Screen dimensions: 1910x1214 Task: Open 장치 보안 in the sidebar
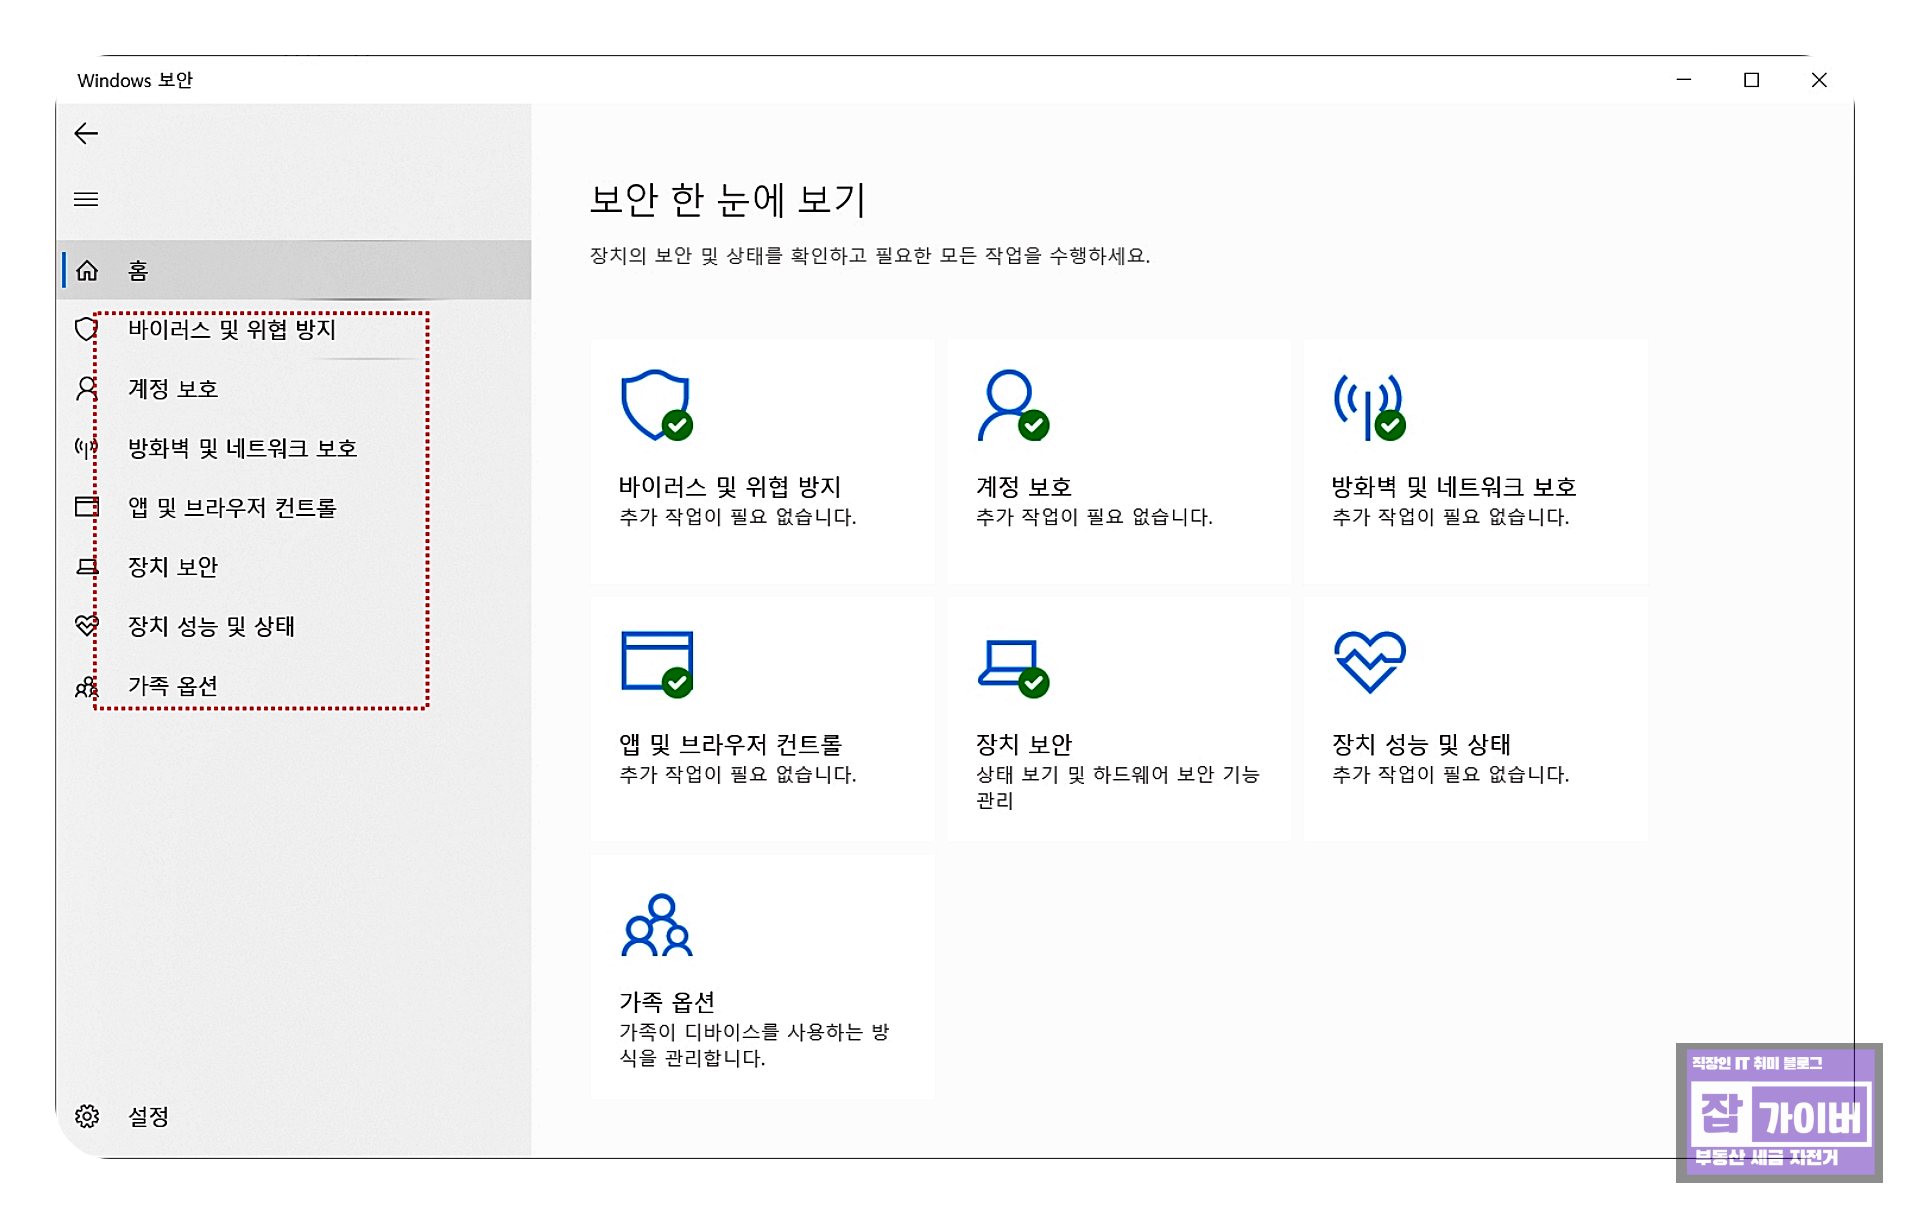coord(294,567)
